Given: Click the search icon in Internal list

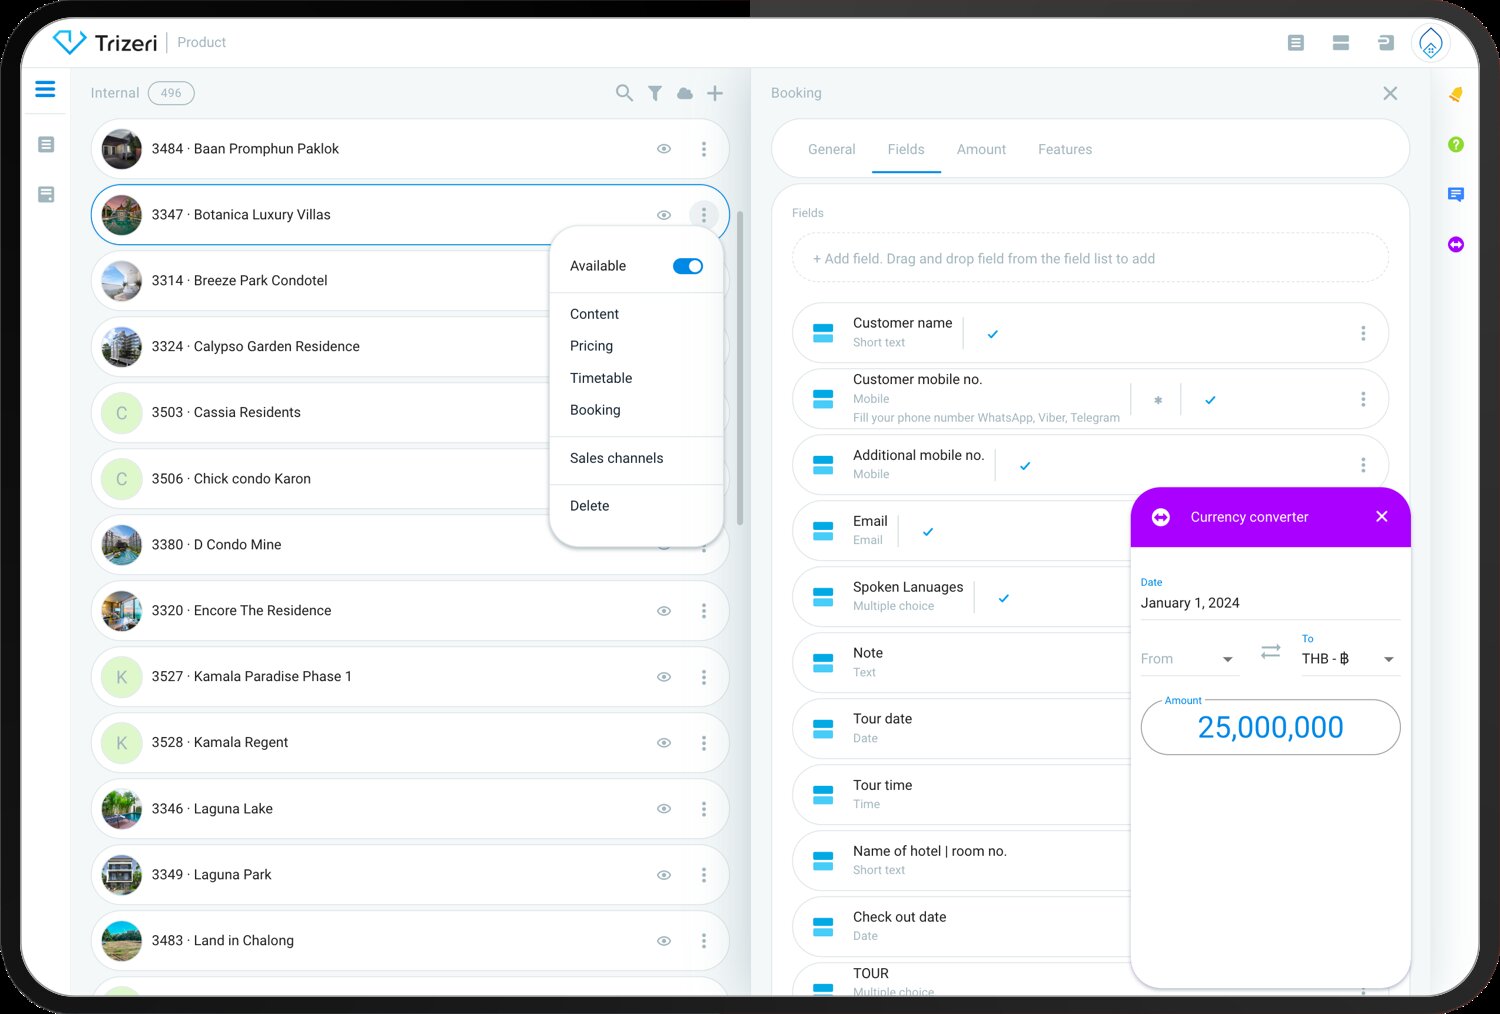Looking at the screenshot, I should click(x=624, y=93).
